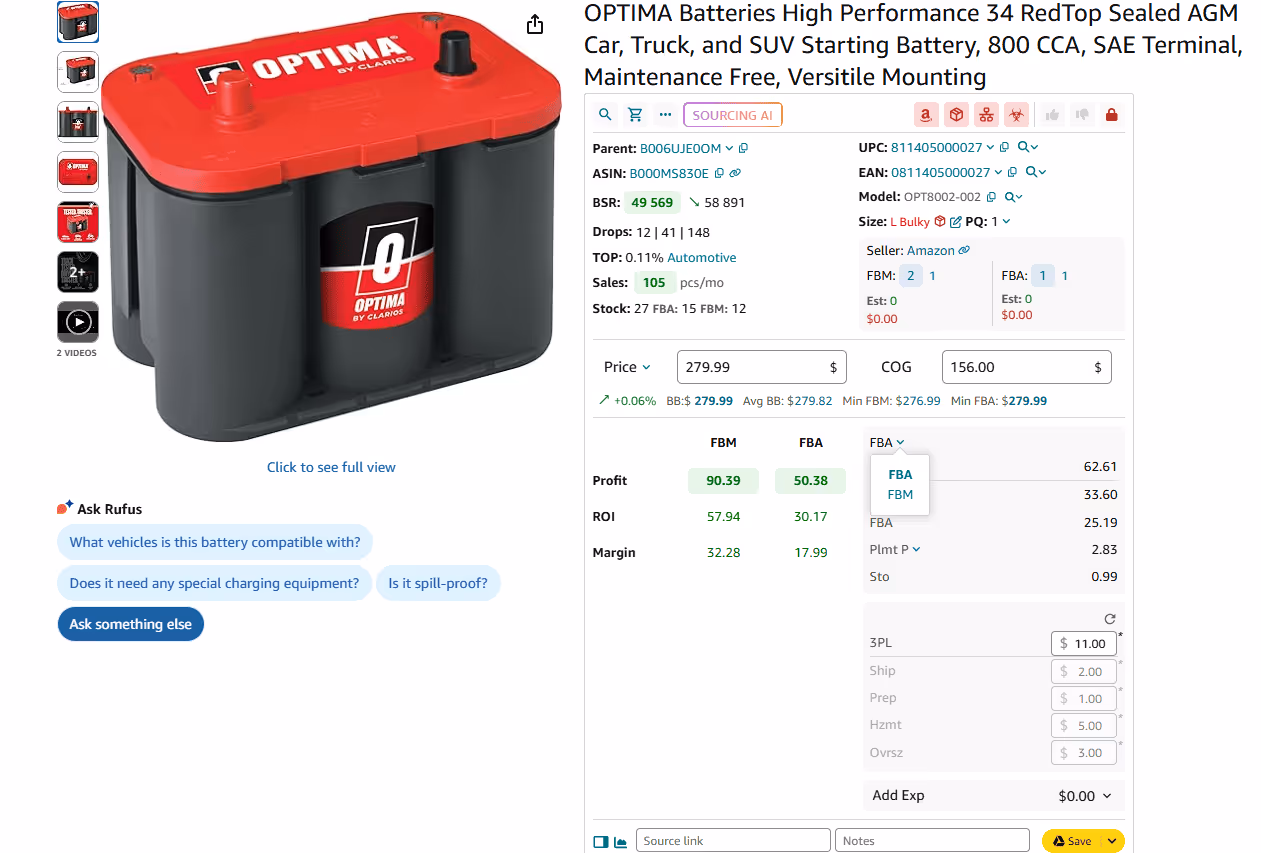Select the first product thumbnail image
Viewport: 1261px width, 853px height.
[x=78, y=22]
